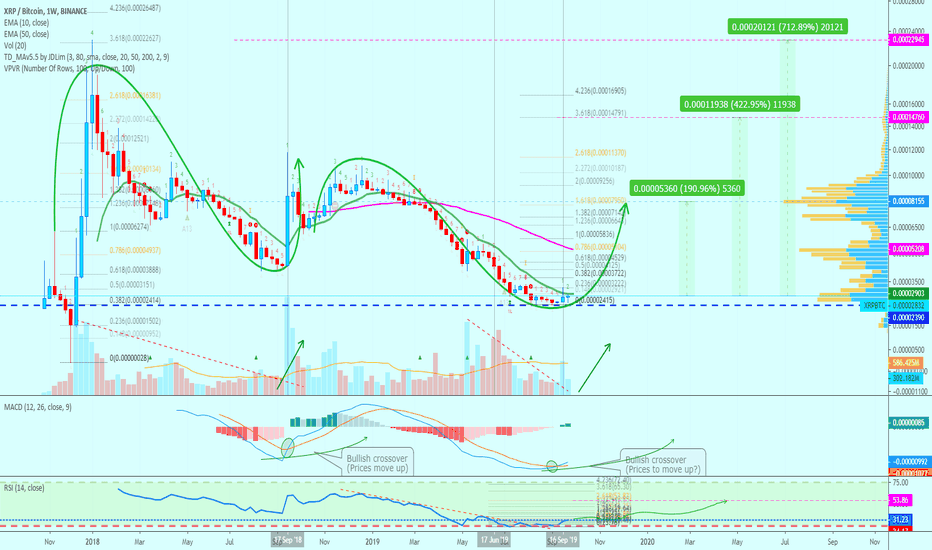Click the XRP / Bitcoin, 1W, BINANCE chart title
Viewport: 932px width, 550px height.
pyautogui.click(x=45, y=11)
